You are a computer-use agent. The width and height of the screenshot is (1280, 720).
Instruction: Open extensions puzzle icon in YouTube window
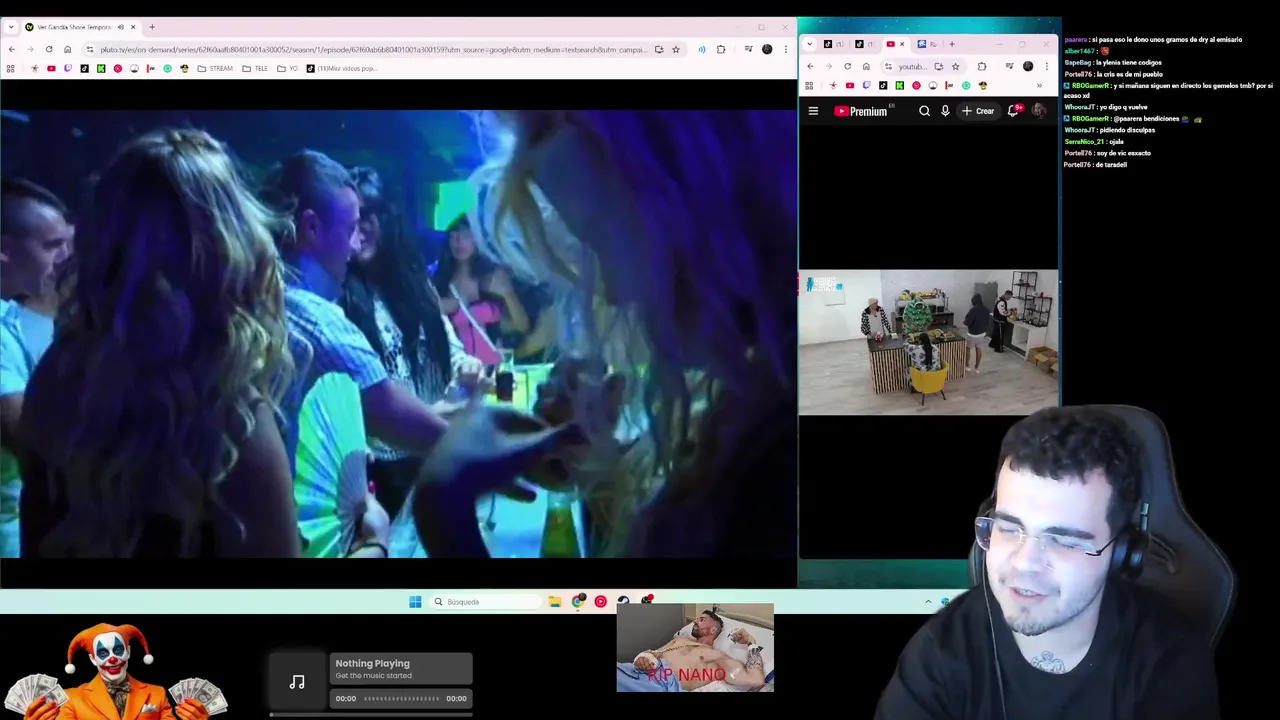tap(982, 66)
